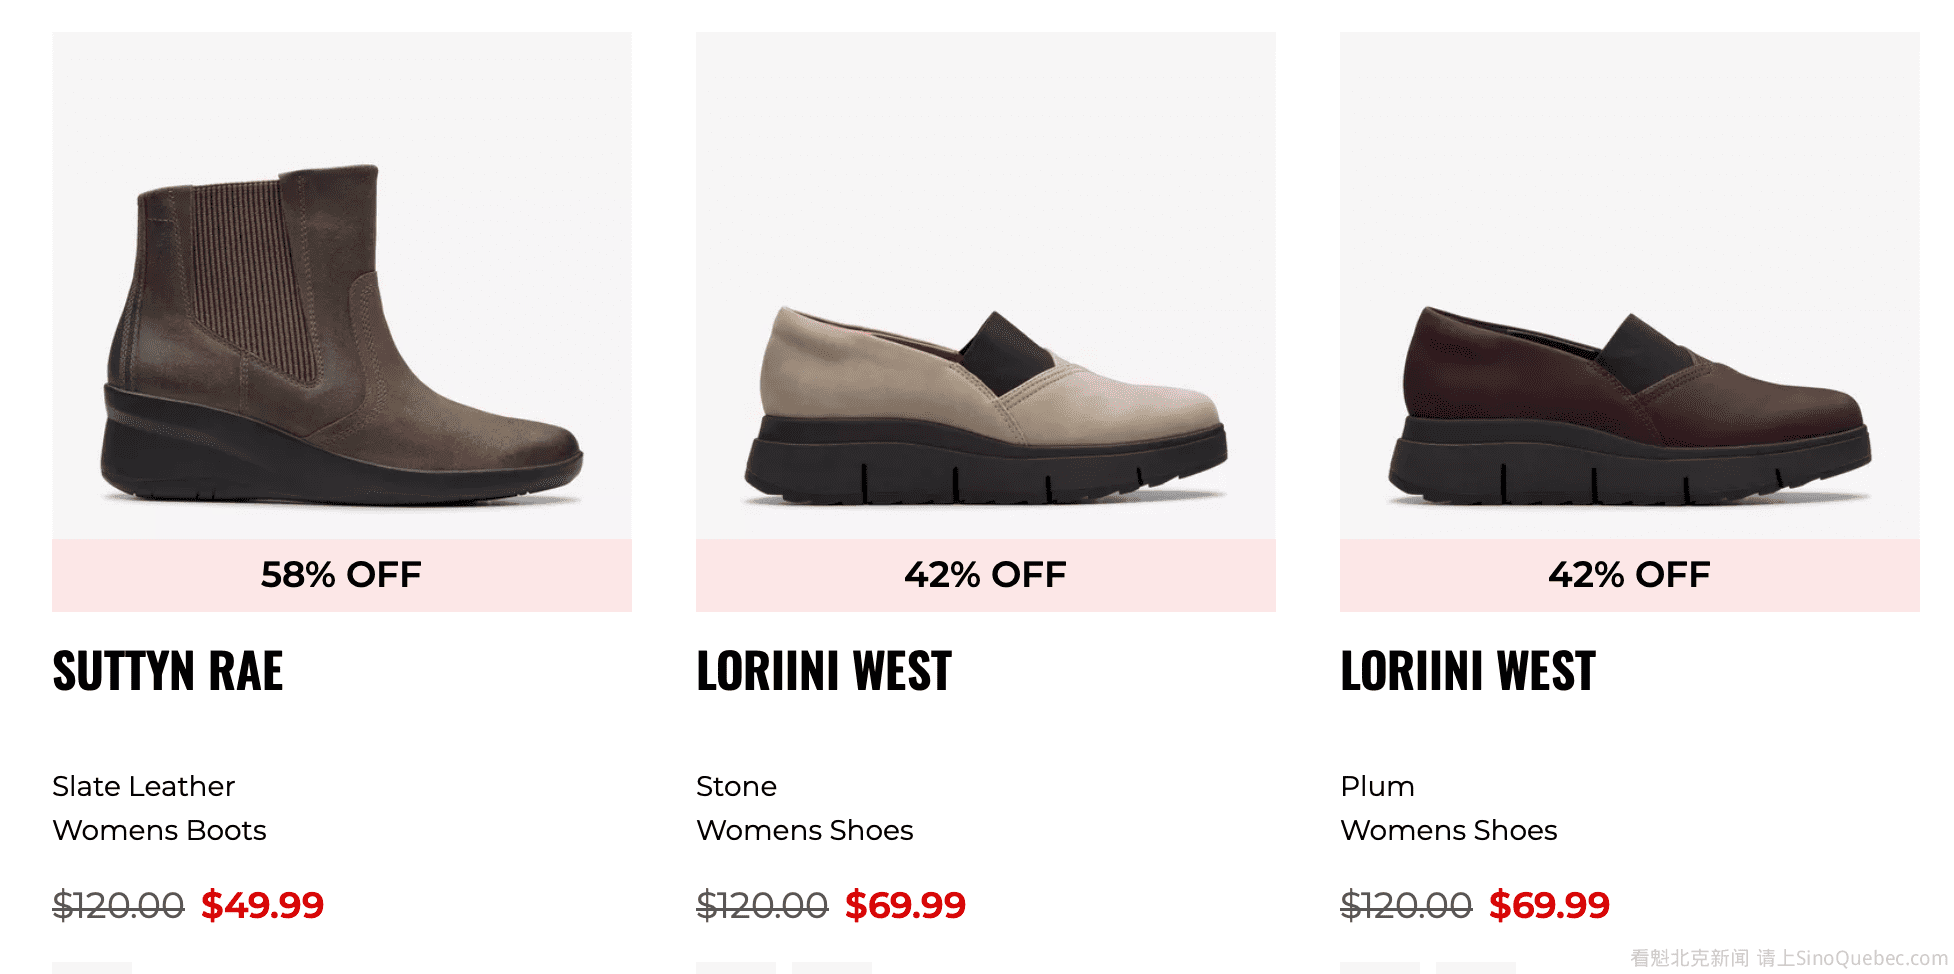Click the Plum color label

point(1377,786)
